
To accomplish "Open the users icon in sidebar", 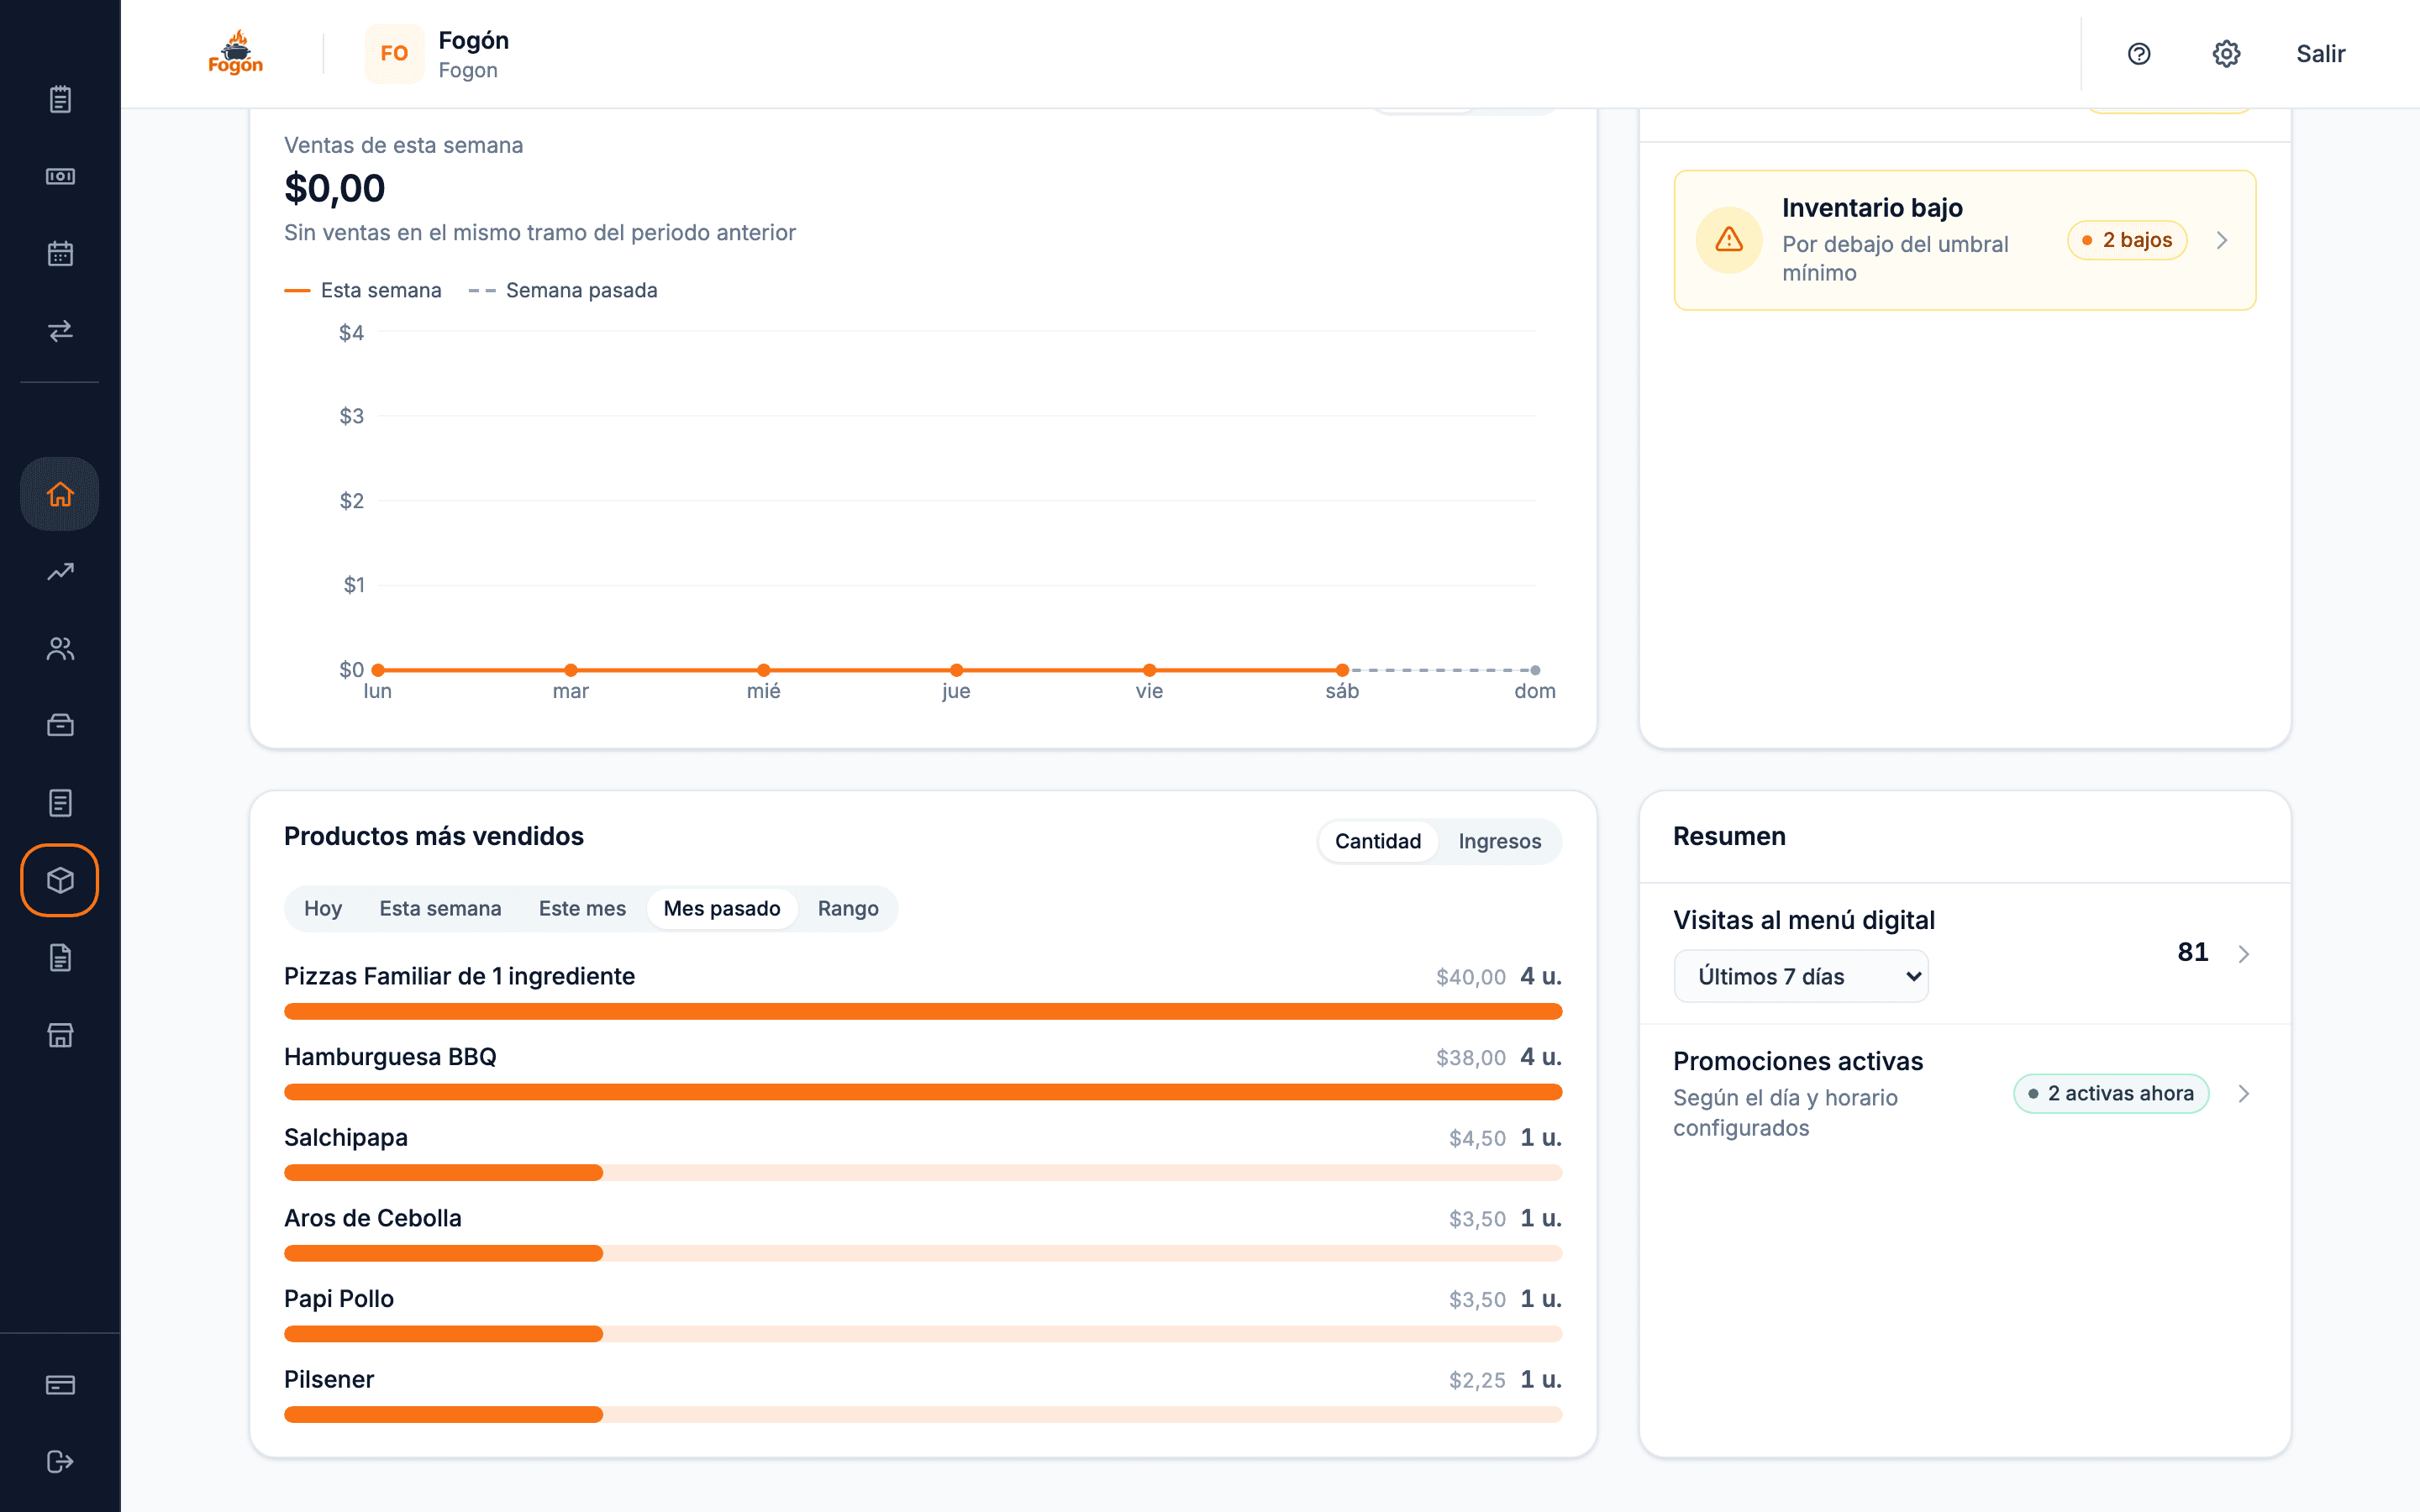I will 60,649.
